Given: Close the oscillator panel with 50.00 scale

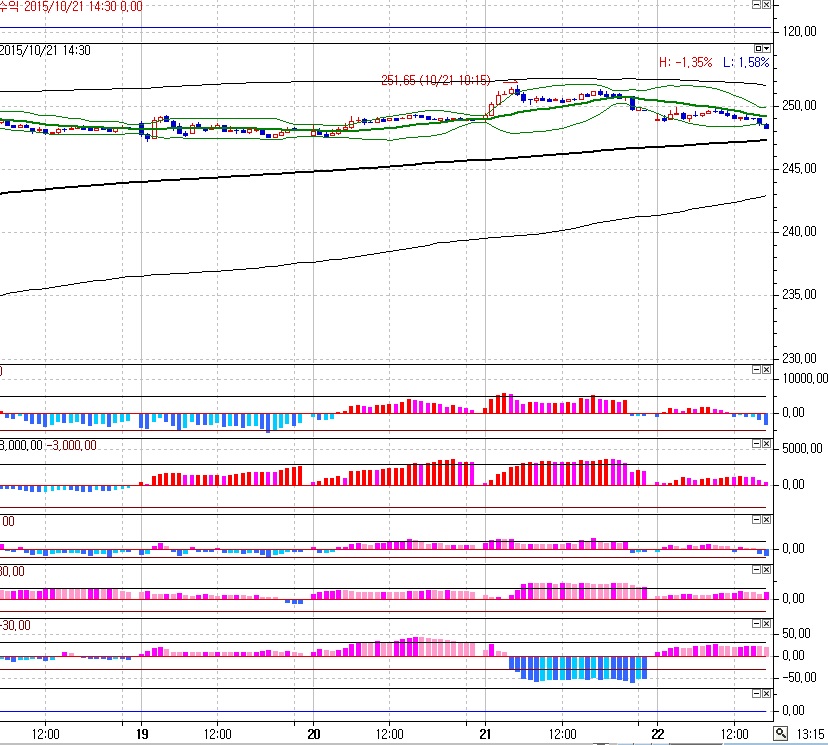Looking at the screenshot, I should click(x=767, y=623).
